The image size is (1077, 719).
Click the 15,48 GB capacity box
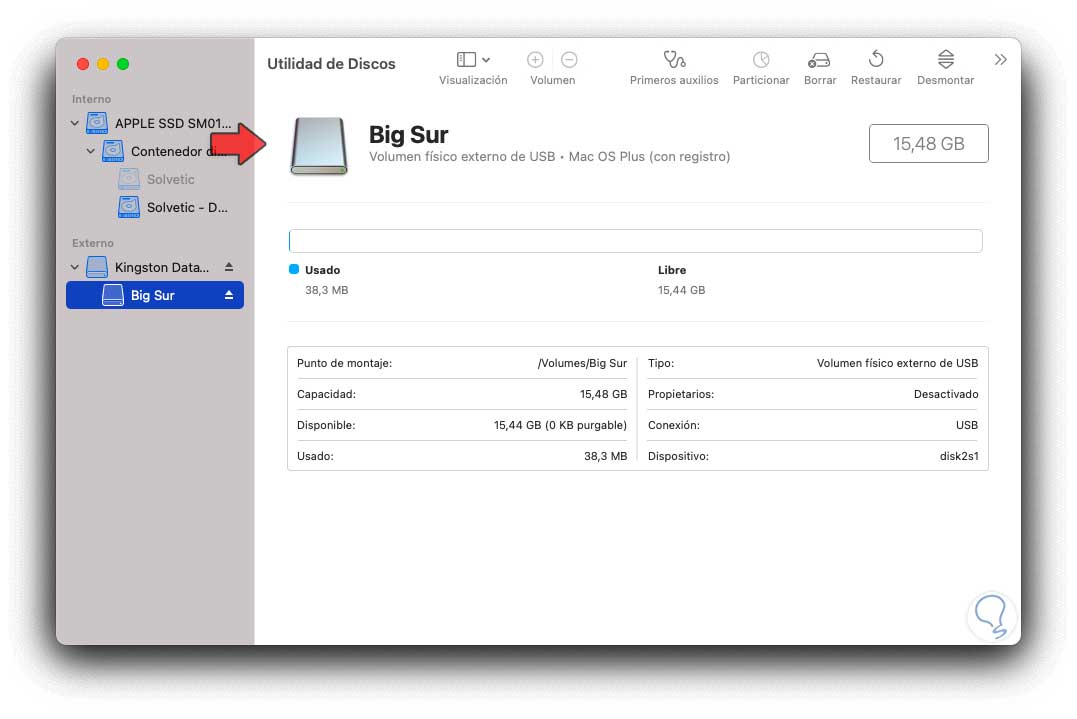pyautogui.click(x=929, y=144)
